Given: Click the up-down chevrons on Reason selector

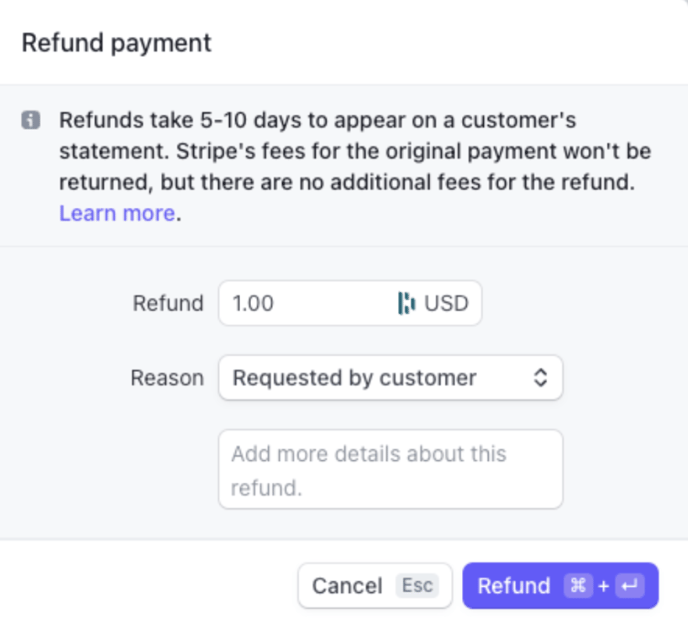Looking at the screenshot, I should click(x=540, y=378).
